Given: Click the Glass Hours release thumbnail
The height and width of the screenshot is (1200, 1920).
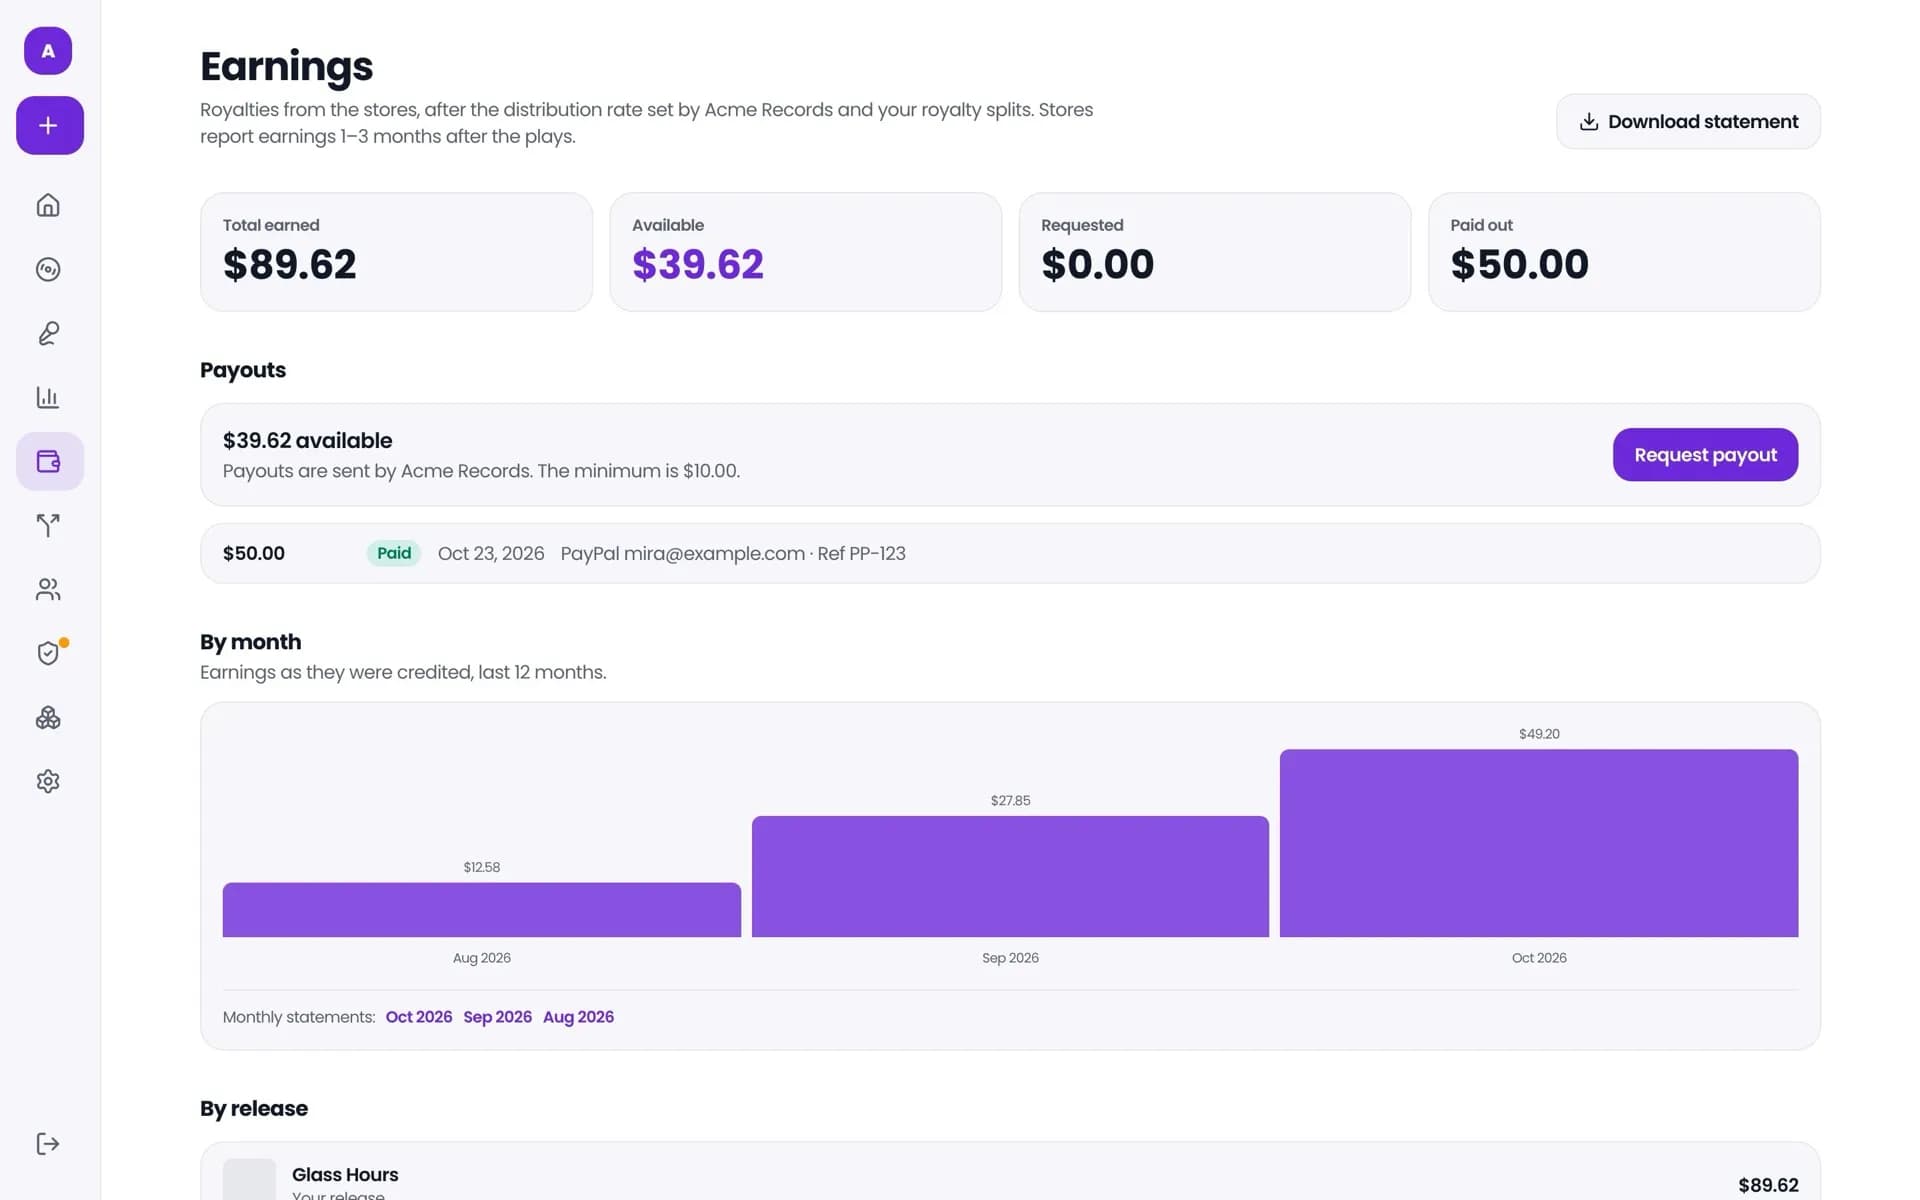Looking at the screenshot, I should (x=249, y=1180).
